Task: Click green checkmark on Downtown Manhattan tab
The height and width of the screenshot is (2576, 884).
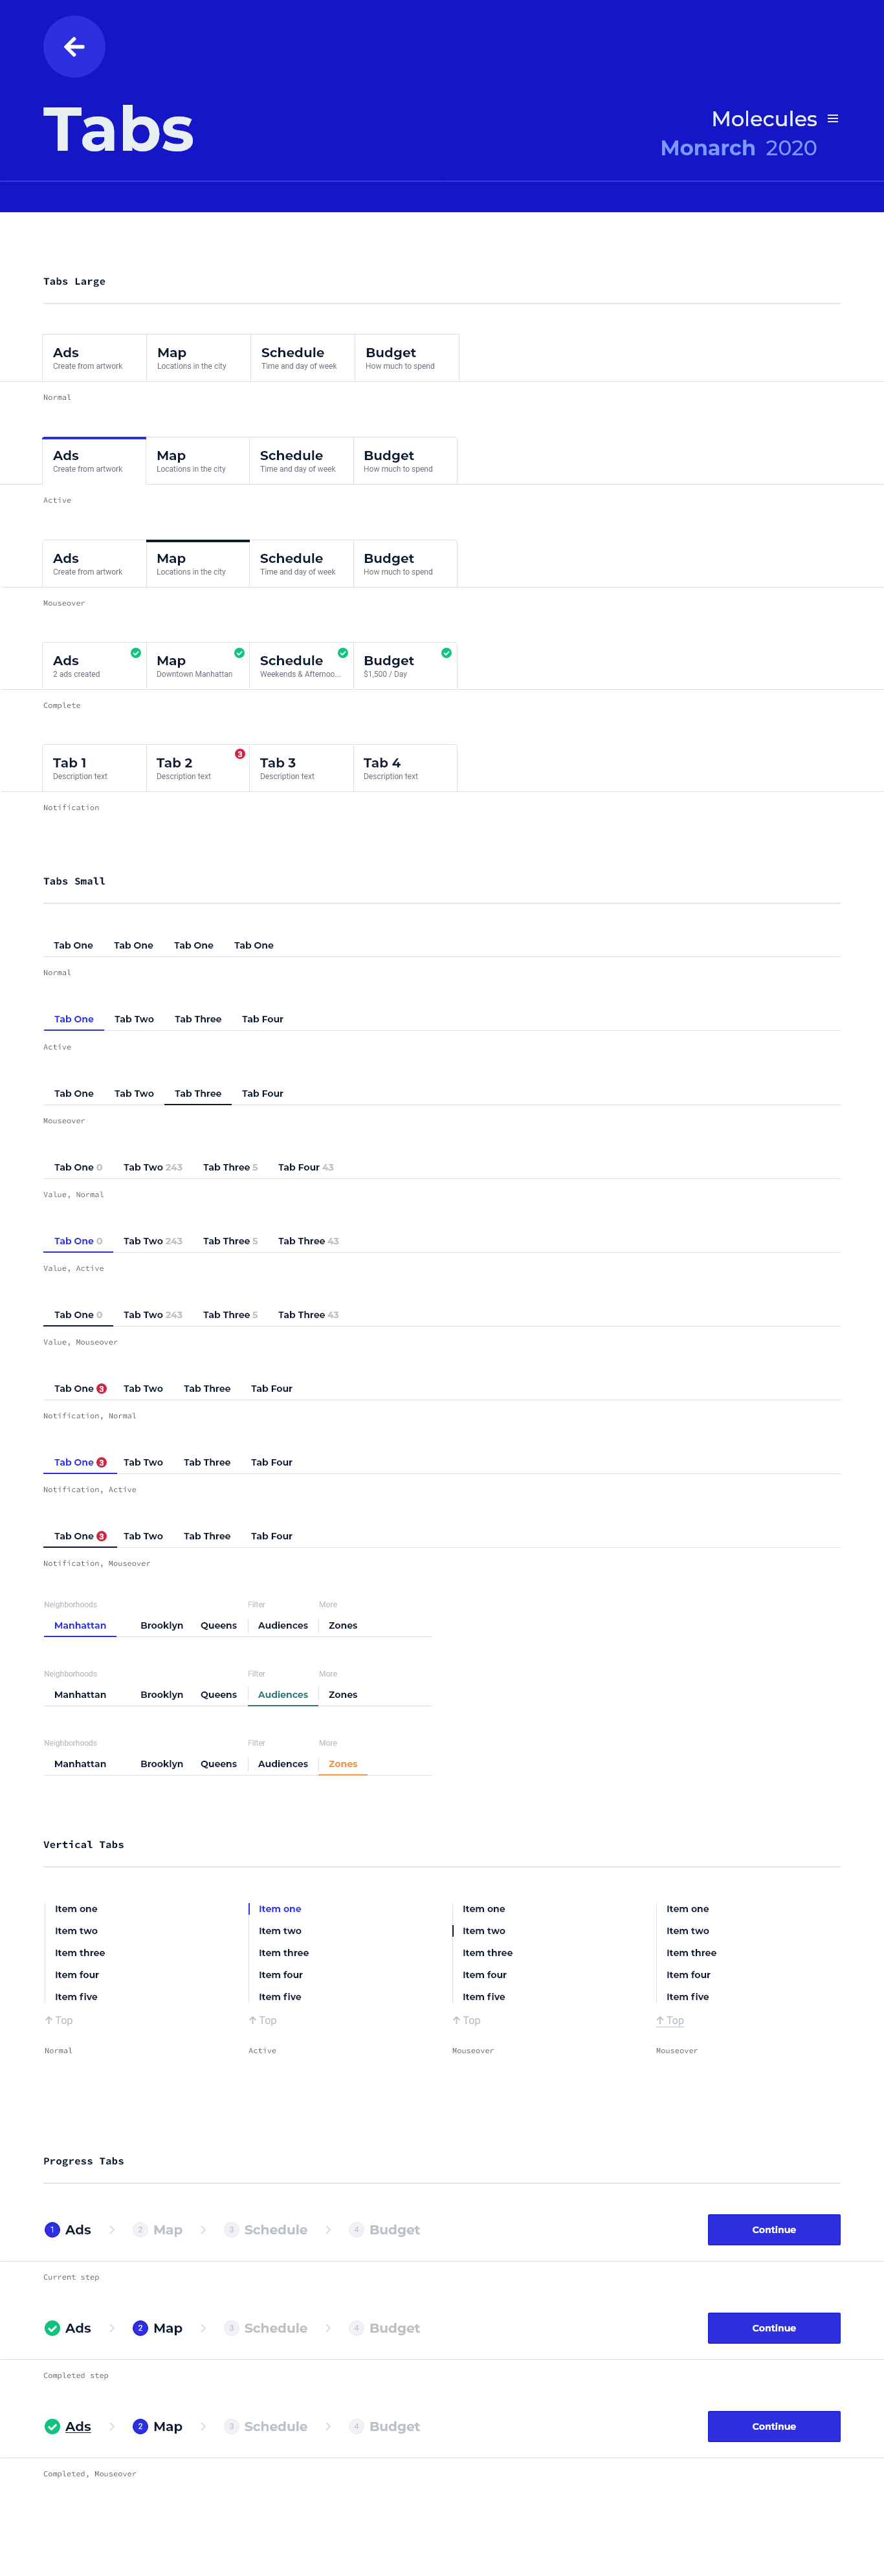Action: (239, 653)
